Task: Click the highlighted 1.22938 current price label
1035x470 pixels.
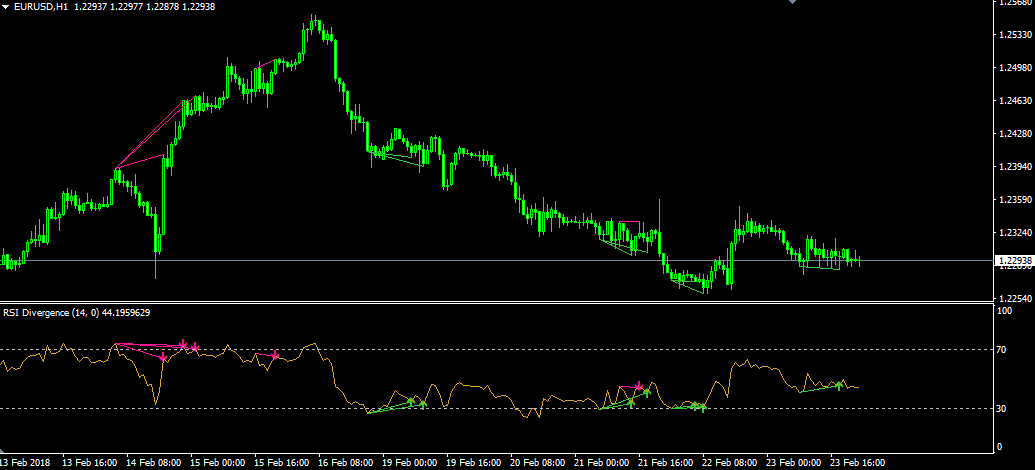Action: pos(1014,261)
